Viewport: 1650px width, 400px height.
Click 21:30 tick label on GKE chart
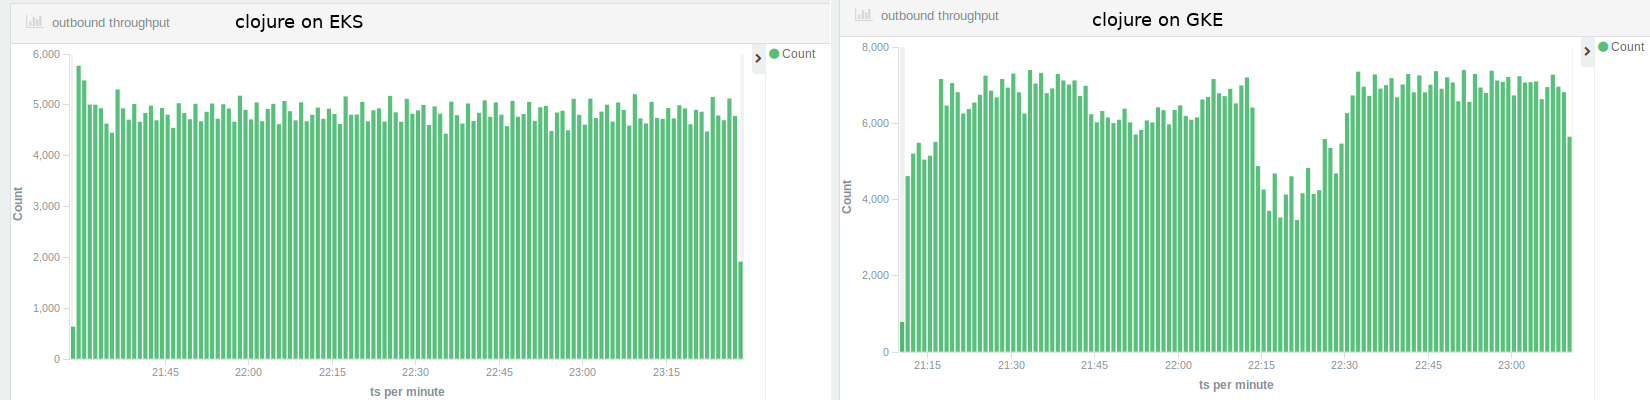click(1011, 365)
